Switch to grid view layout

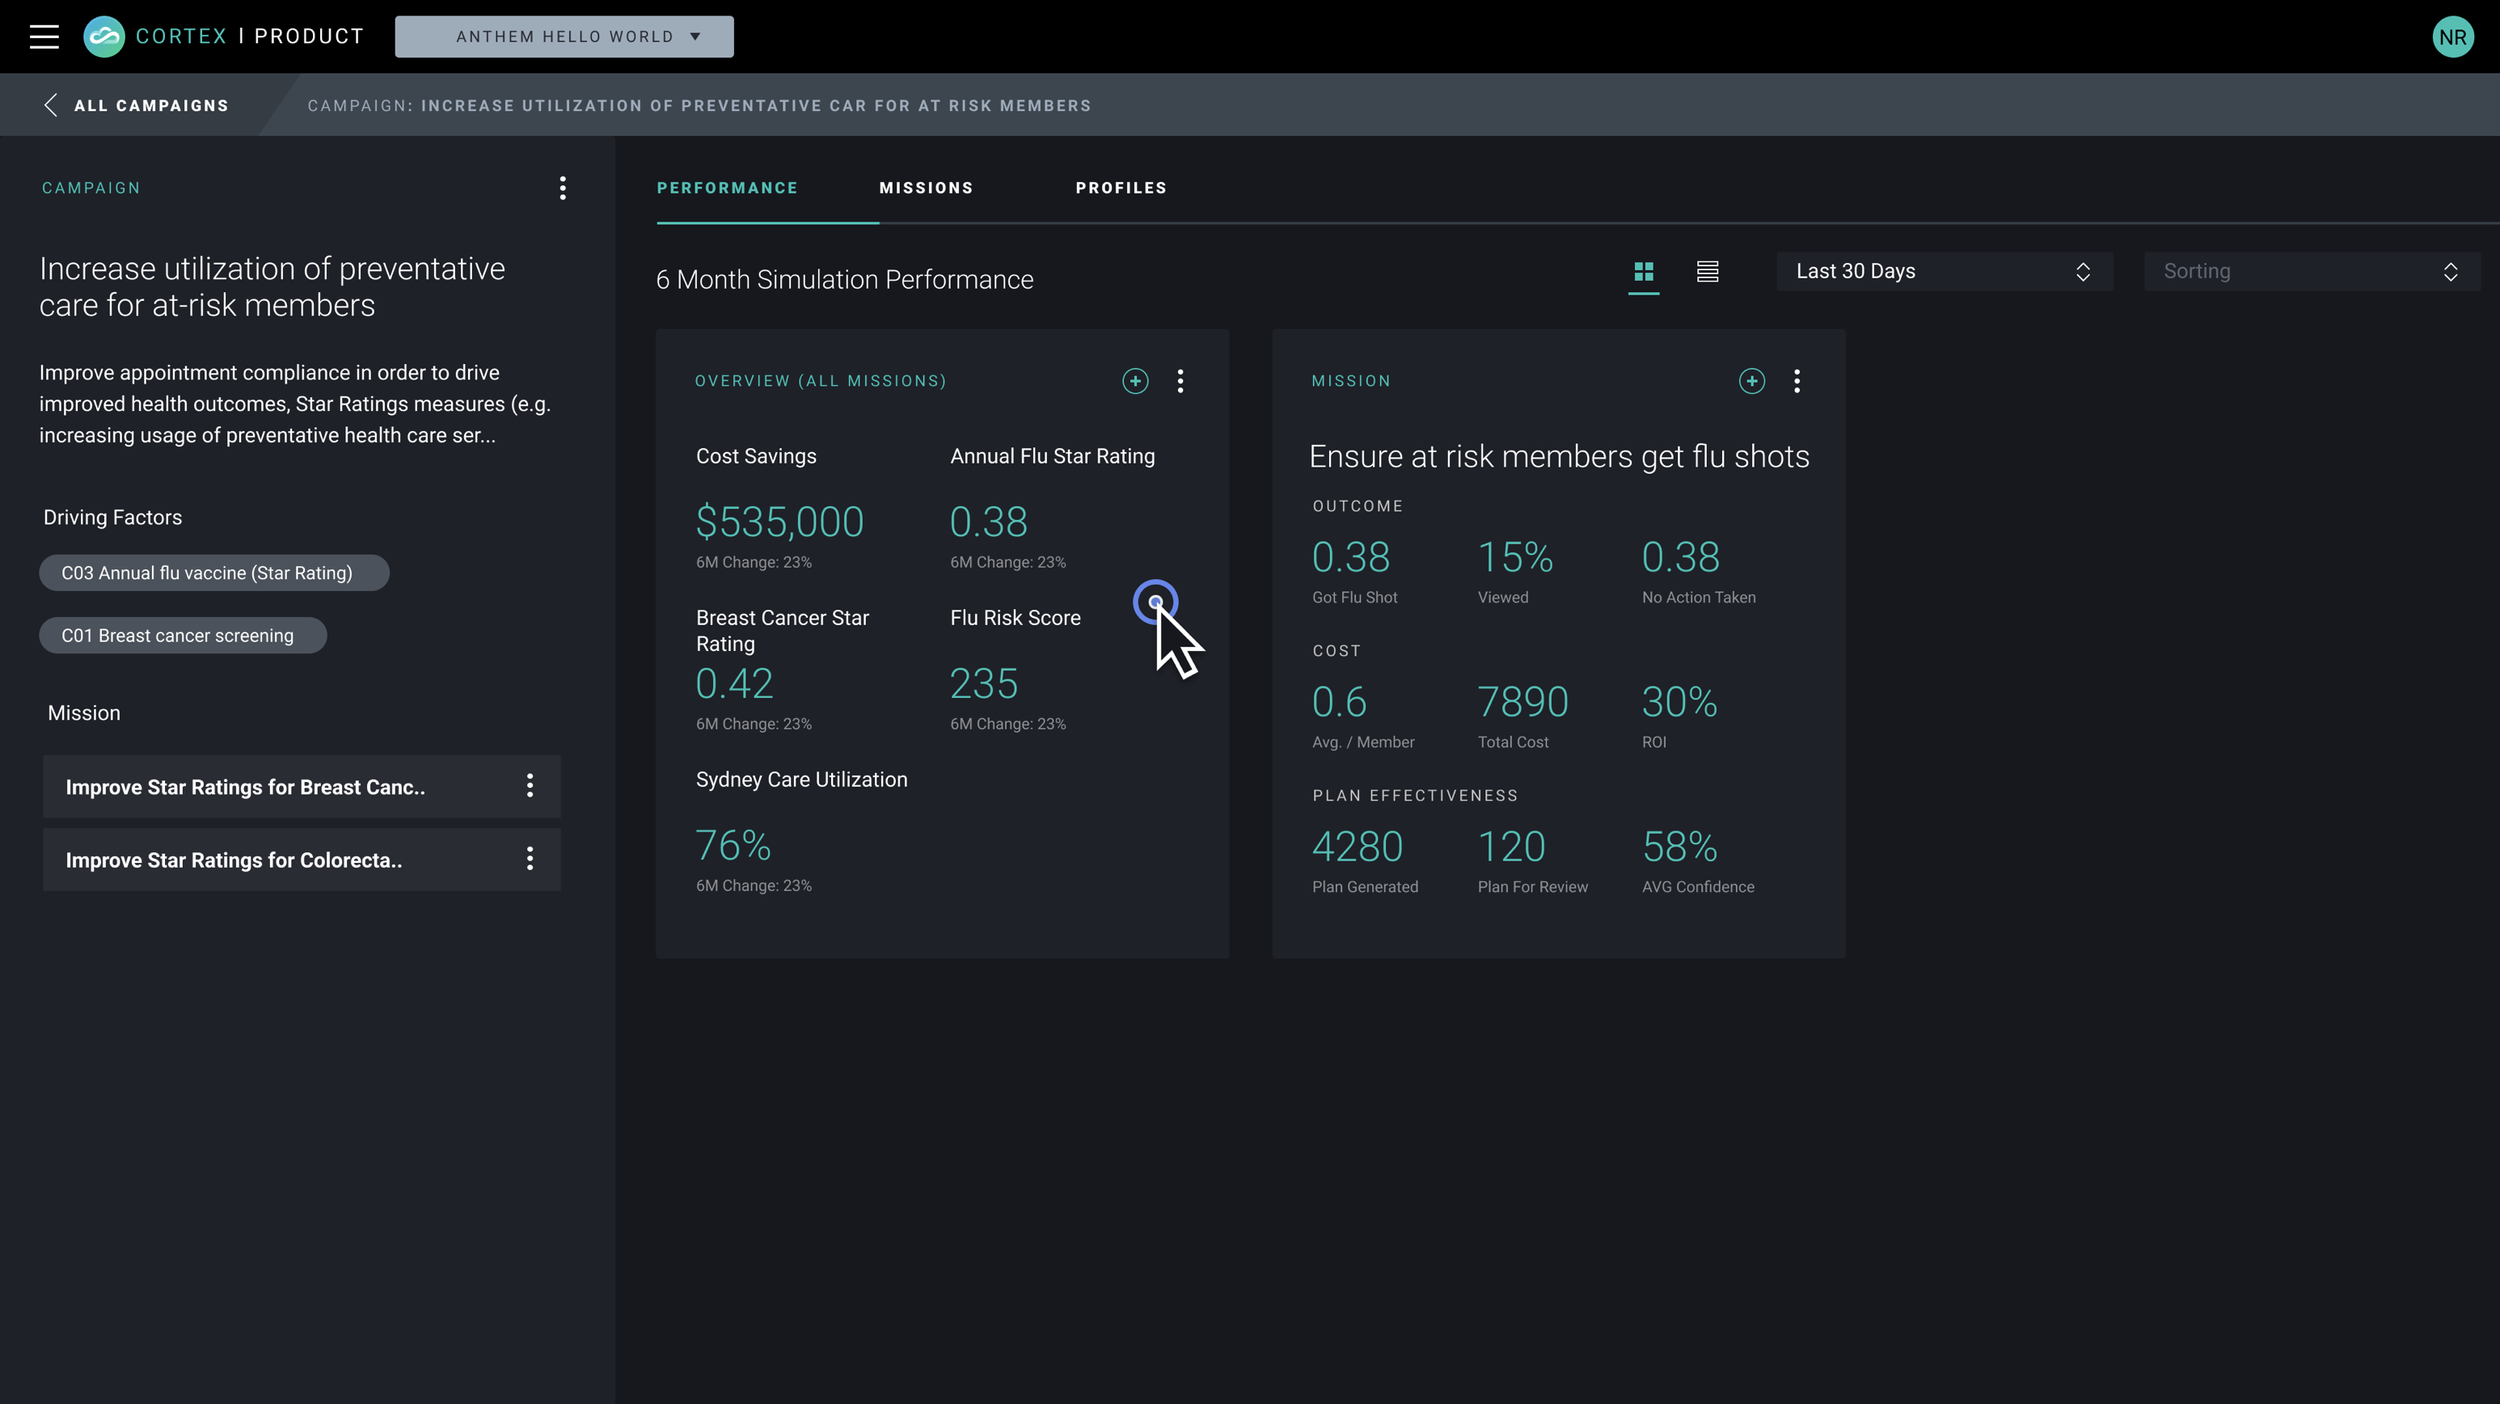pos(1643,271)
